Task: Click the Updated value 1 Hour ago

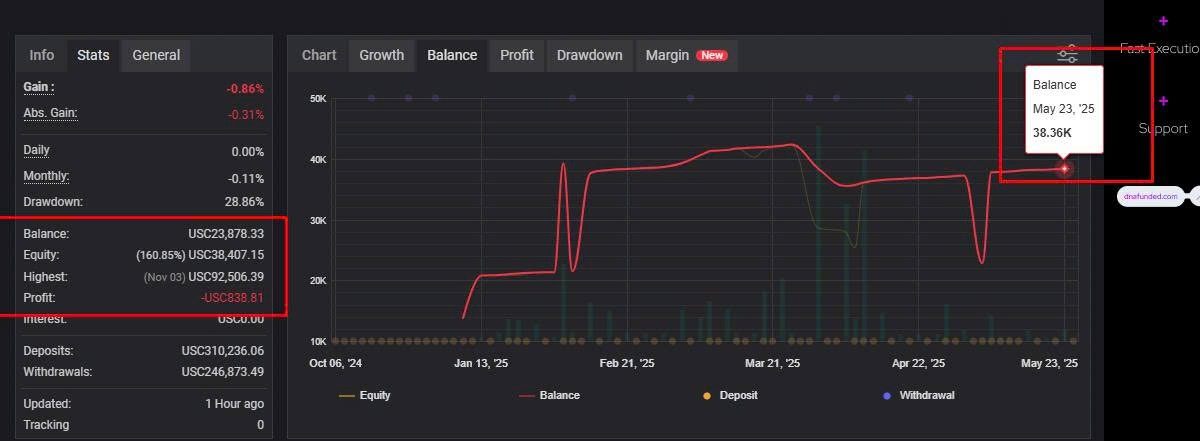Action: pos(235,404)
